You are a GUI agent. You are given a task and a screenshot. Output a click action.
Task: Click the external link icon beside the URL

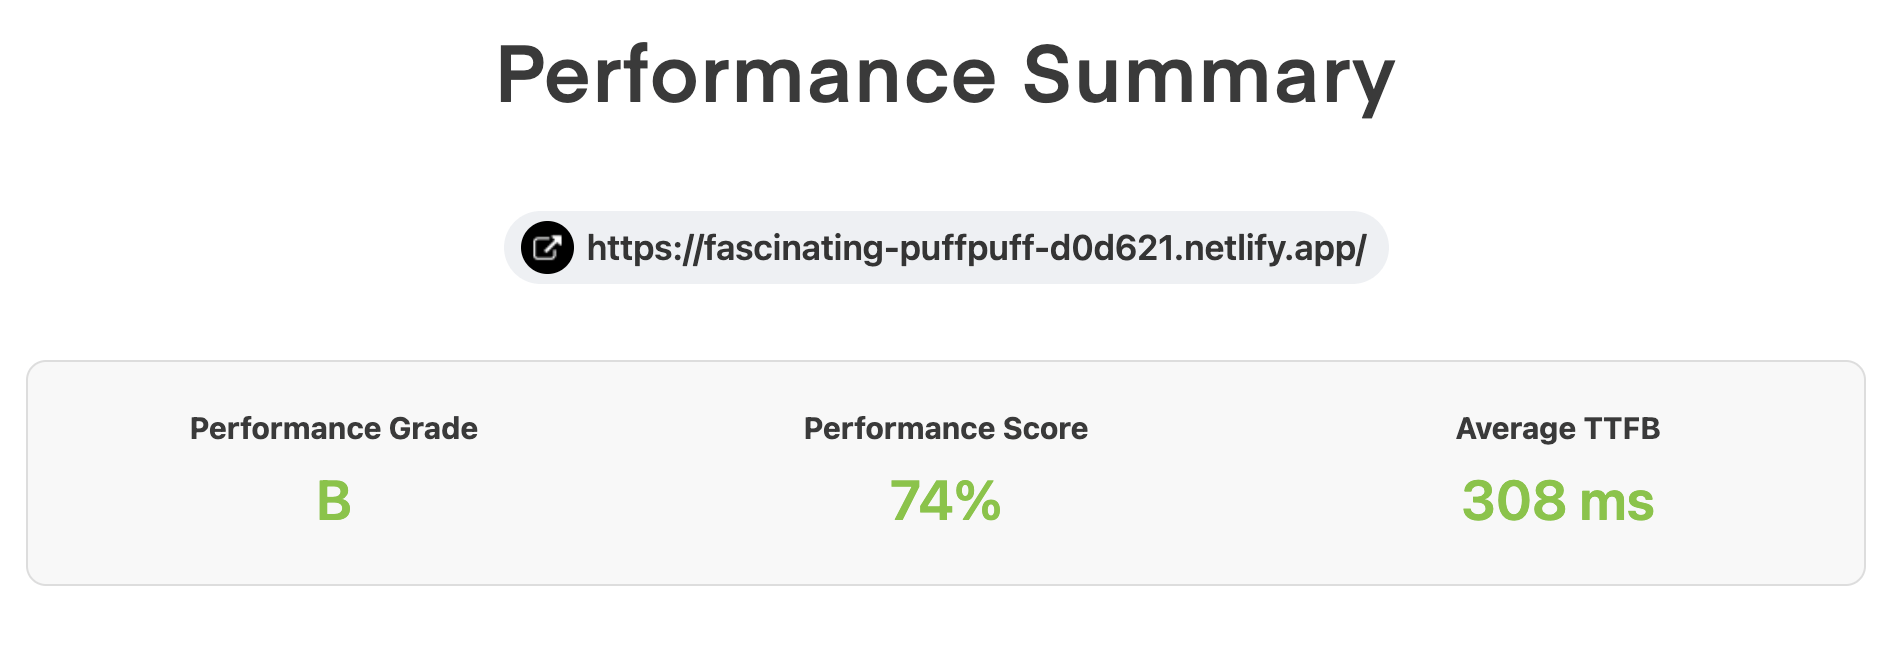point(547,248)
